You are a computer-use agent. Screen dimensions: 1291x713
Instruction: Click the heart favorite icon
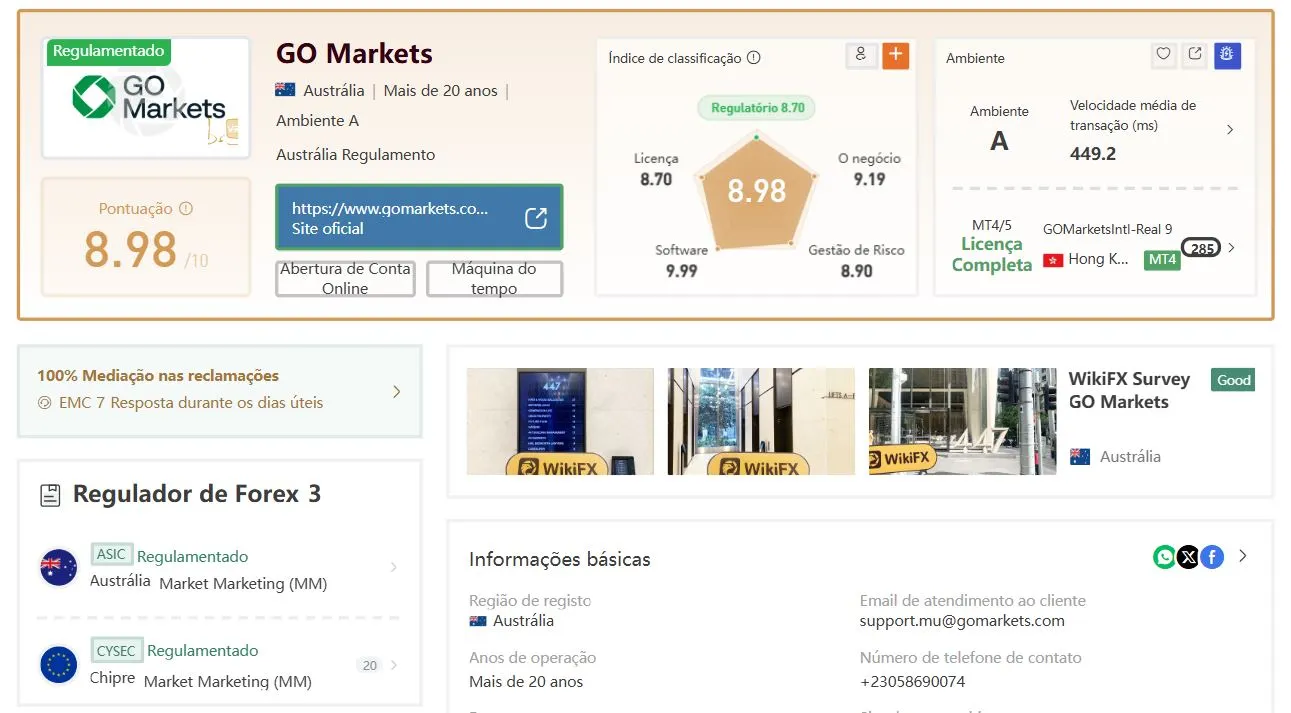point(1163,55)
